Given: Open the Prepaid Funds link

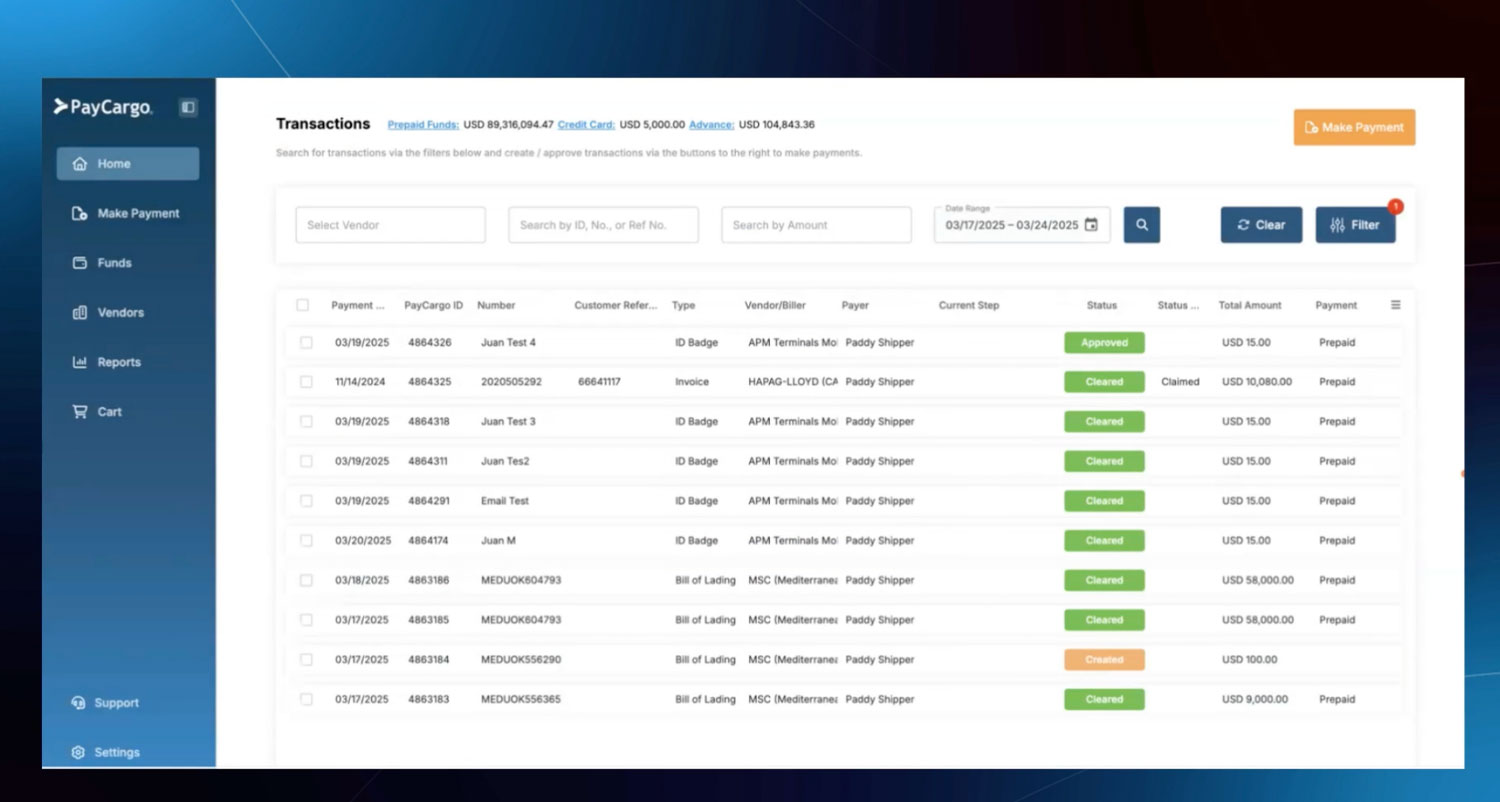Looking at the screenshot, I should point(423,125).
